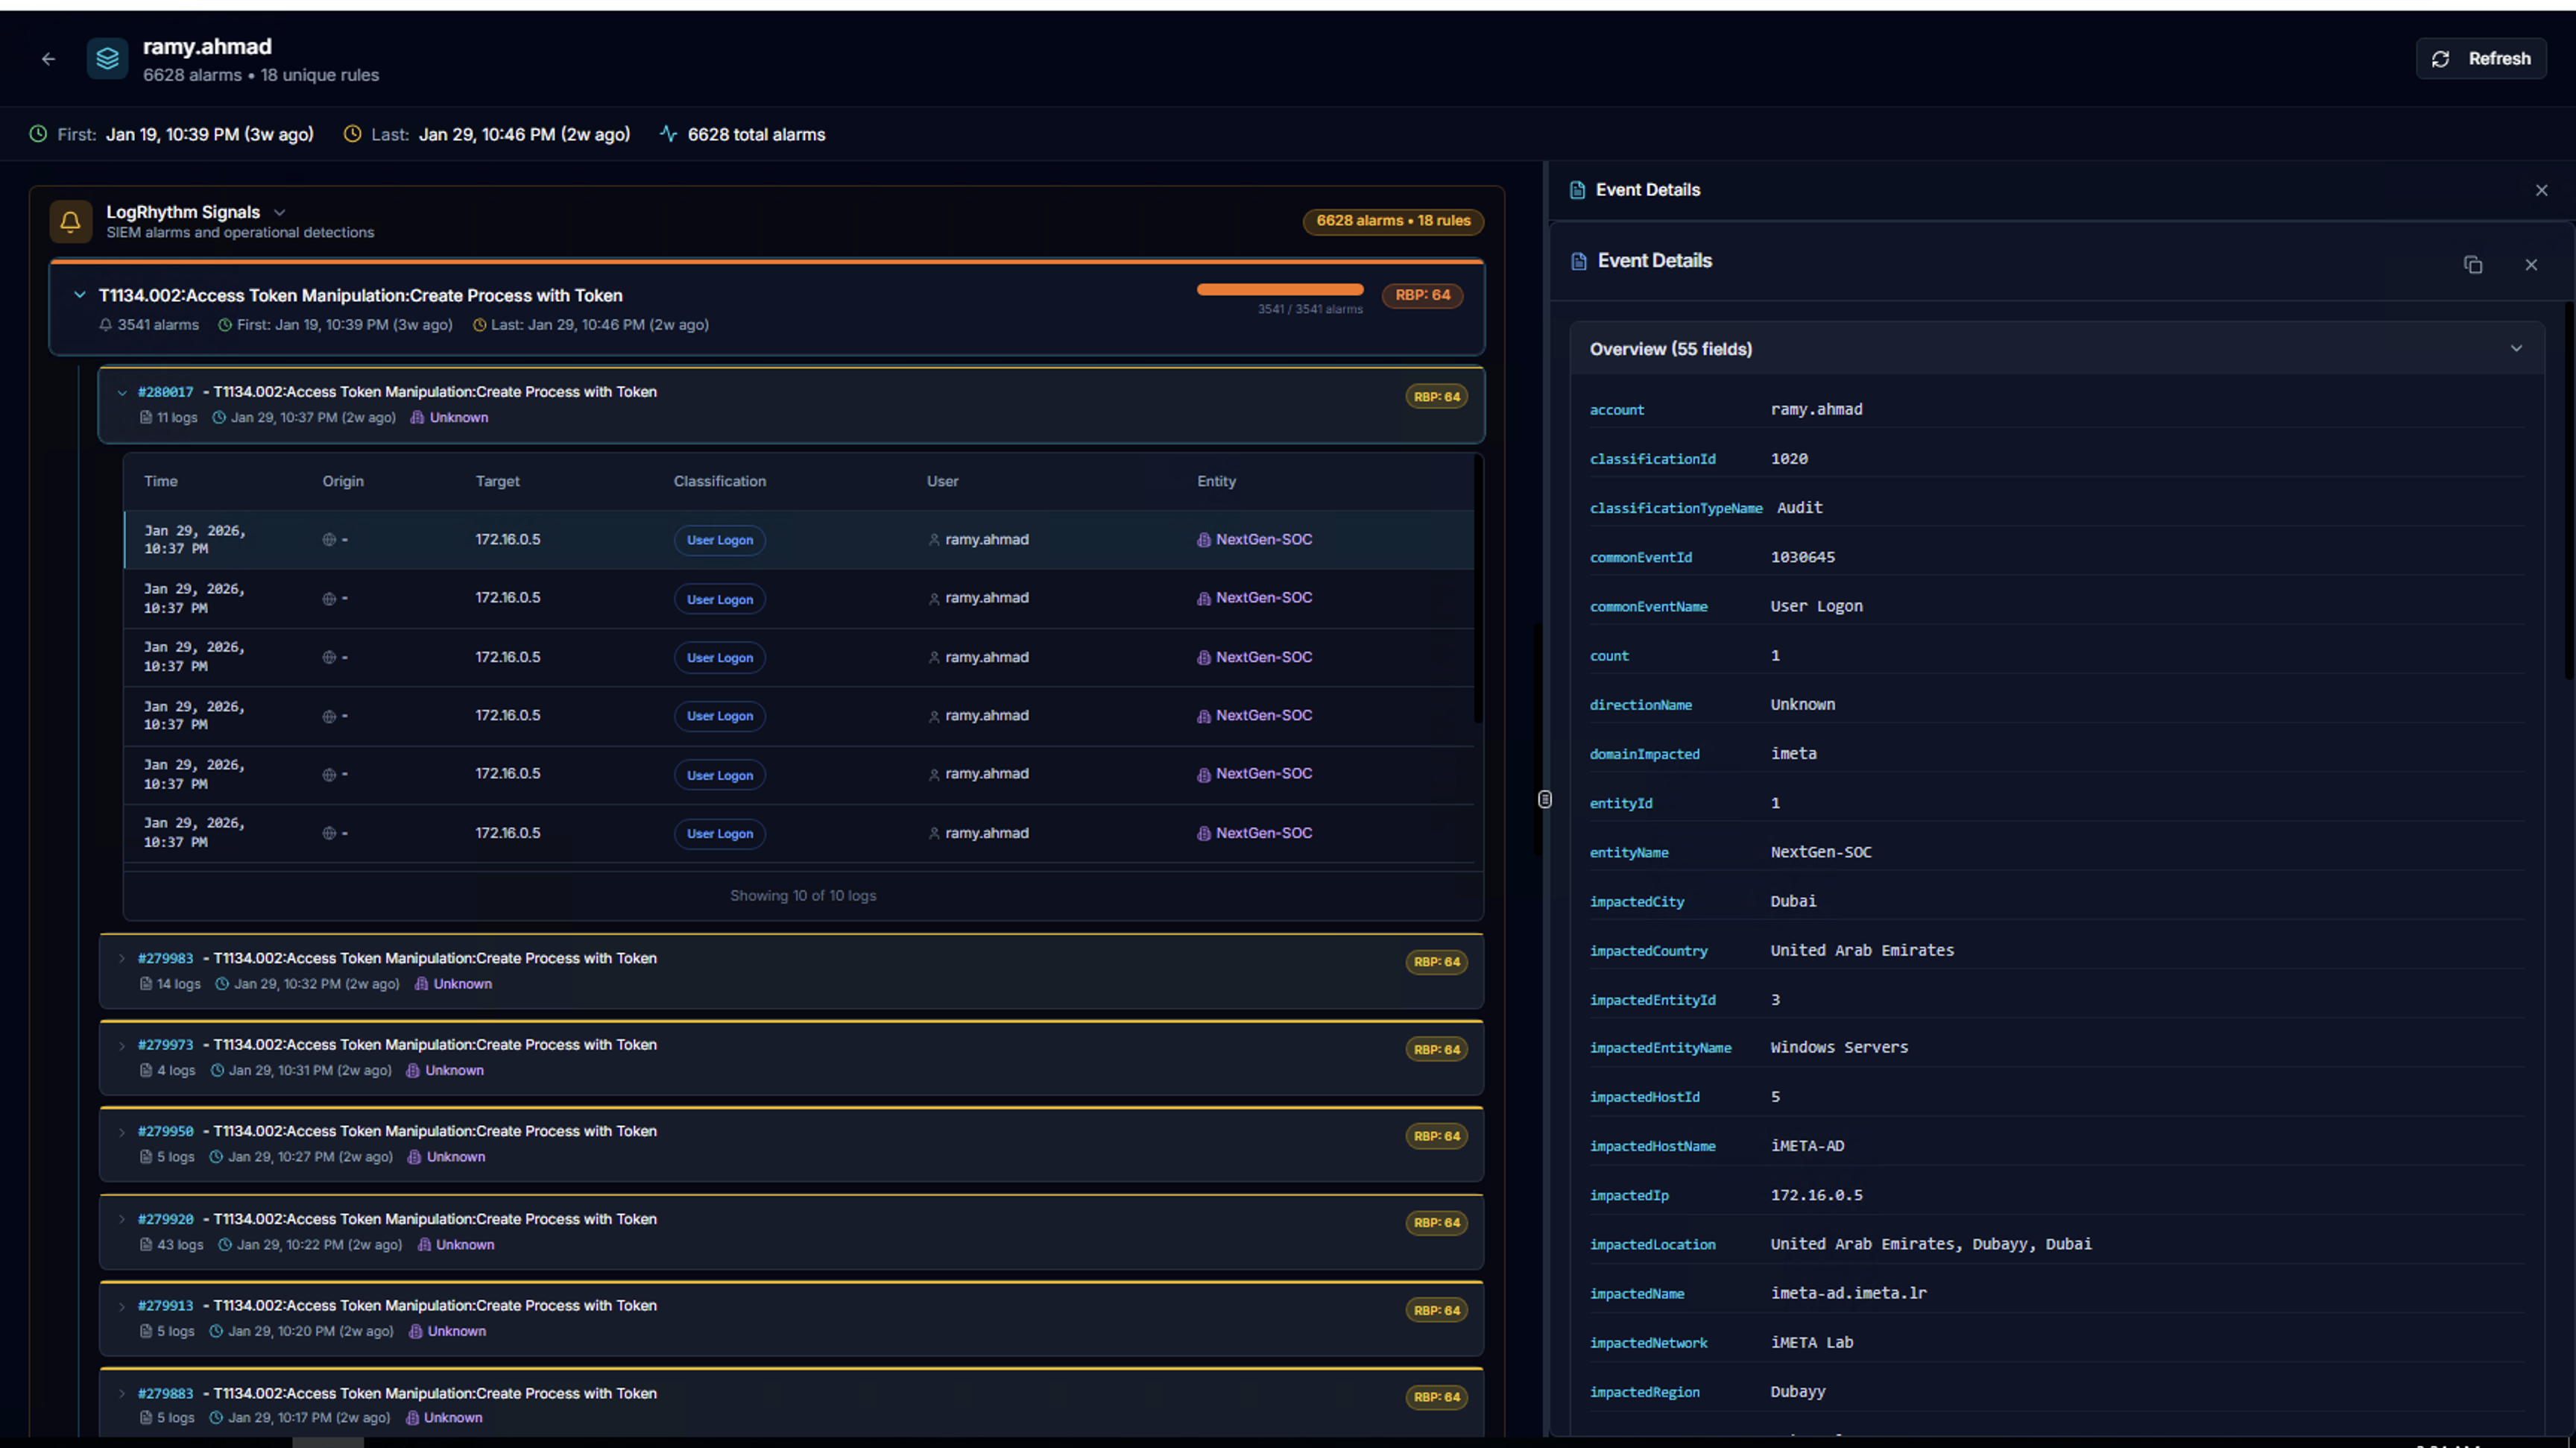Collapse the Overview (55 fields) section
The width and height of the screenshot is (2576, 1448).
(2515, 349)
